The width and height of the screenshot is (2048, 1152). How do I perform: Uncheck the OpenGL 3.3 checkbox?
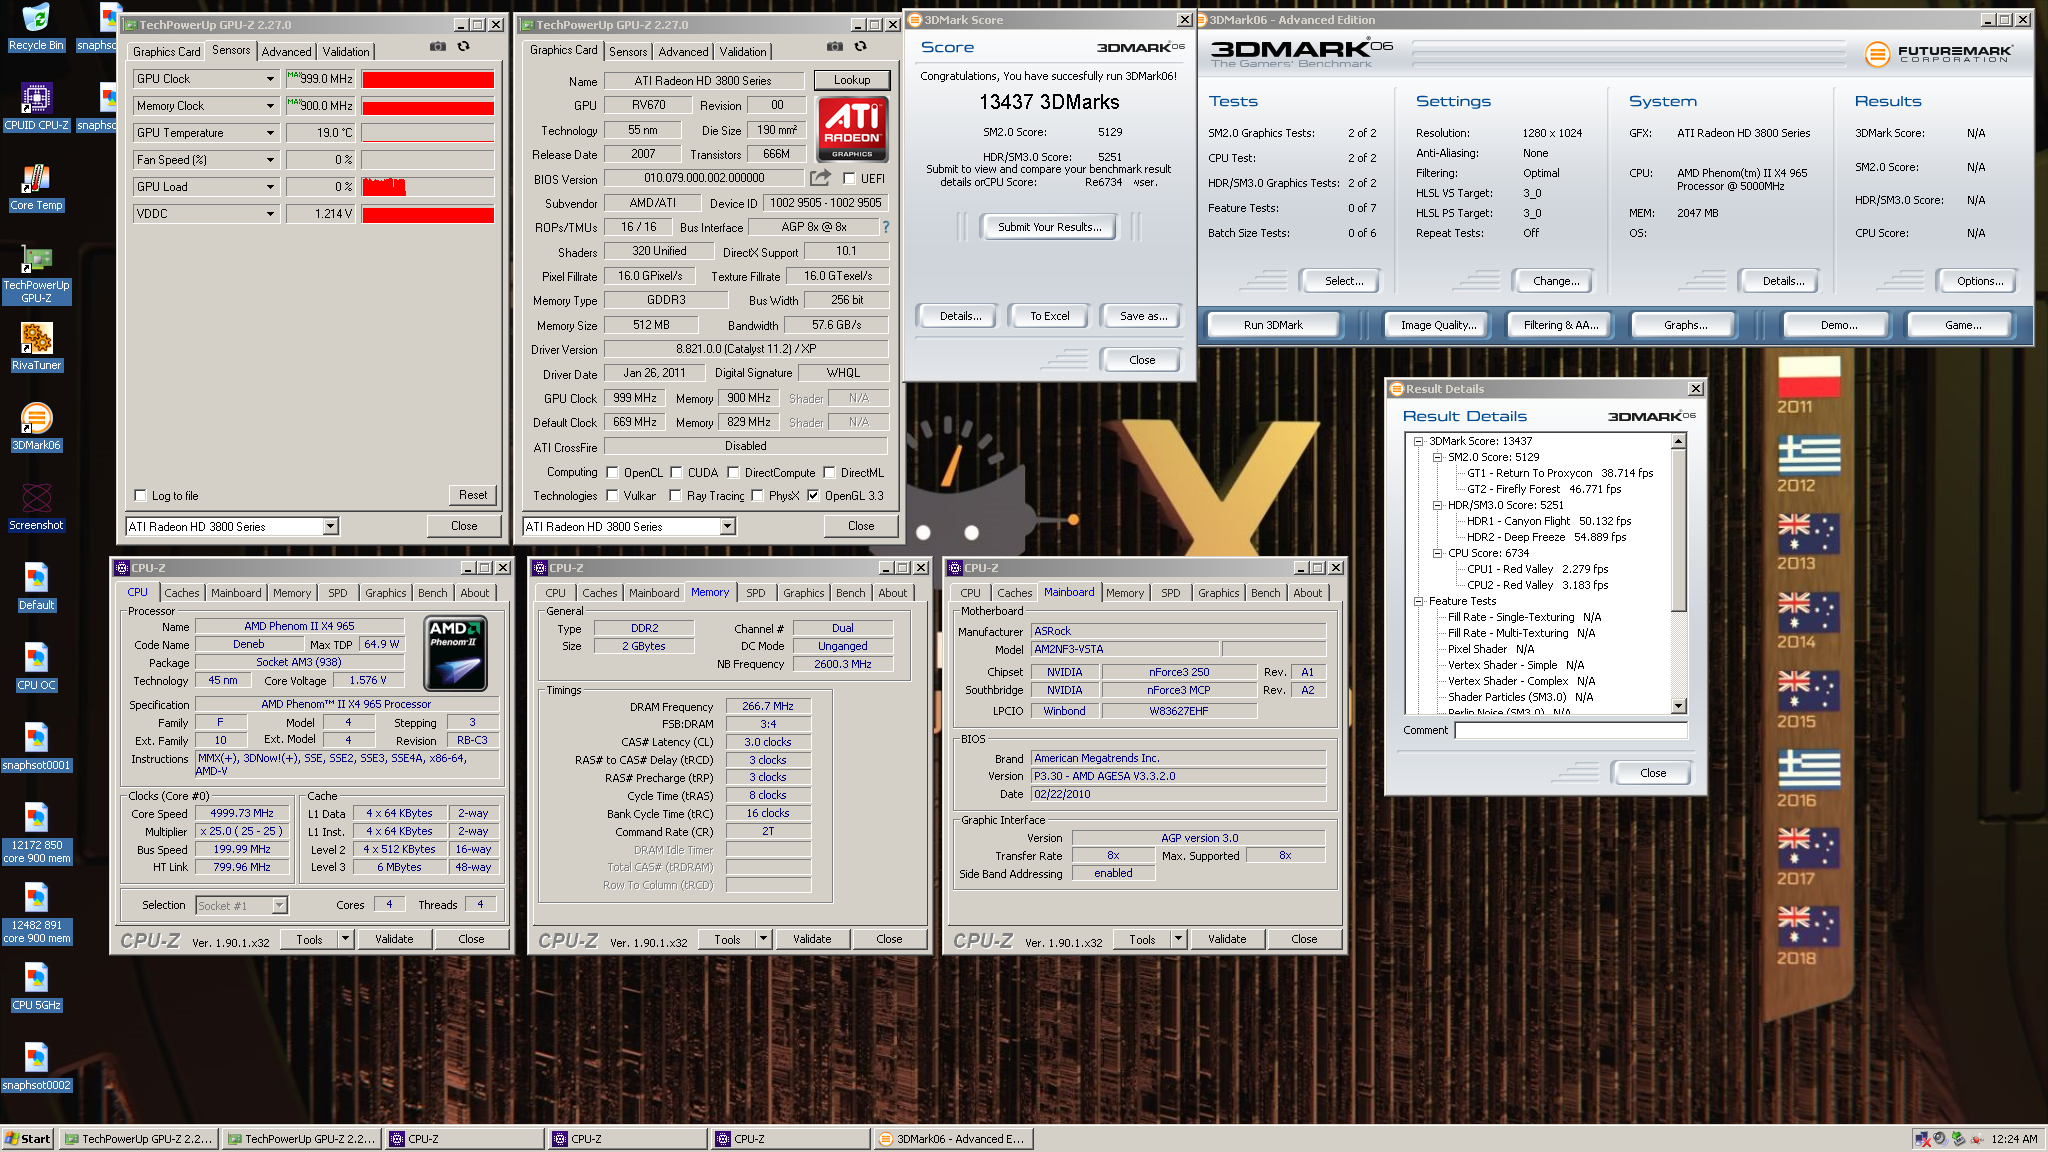point(813,496)
